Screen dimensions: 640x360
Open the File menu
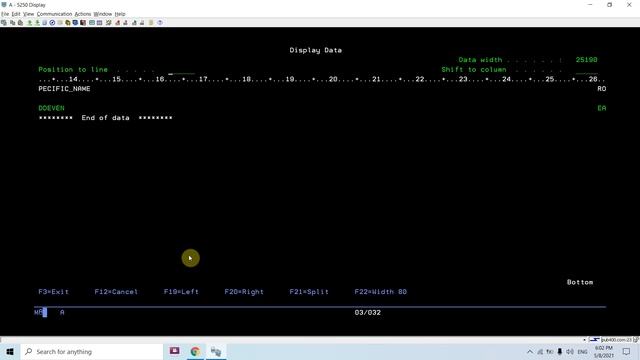(x=4, y=14)
